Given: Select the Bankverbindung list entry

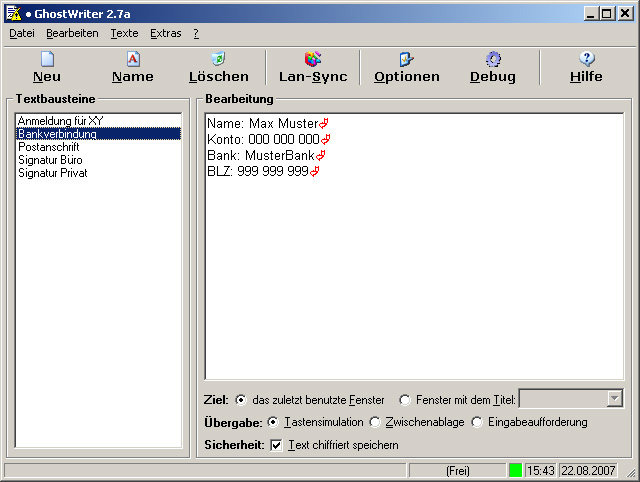Looking at the screenshot, I should [98, 134].
